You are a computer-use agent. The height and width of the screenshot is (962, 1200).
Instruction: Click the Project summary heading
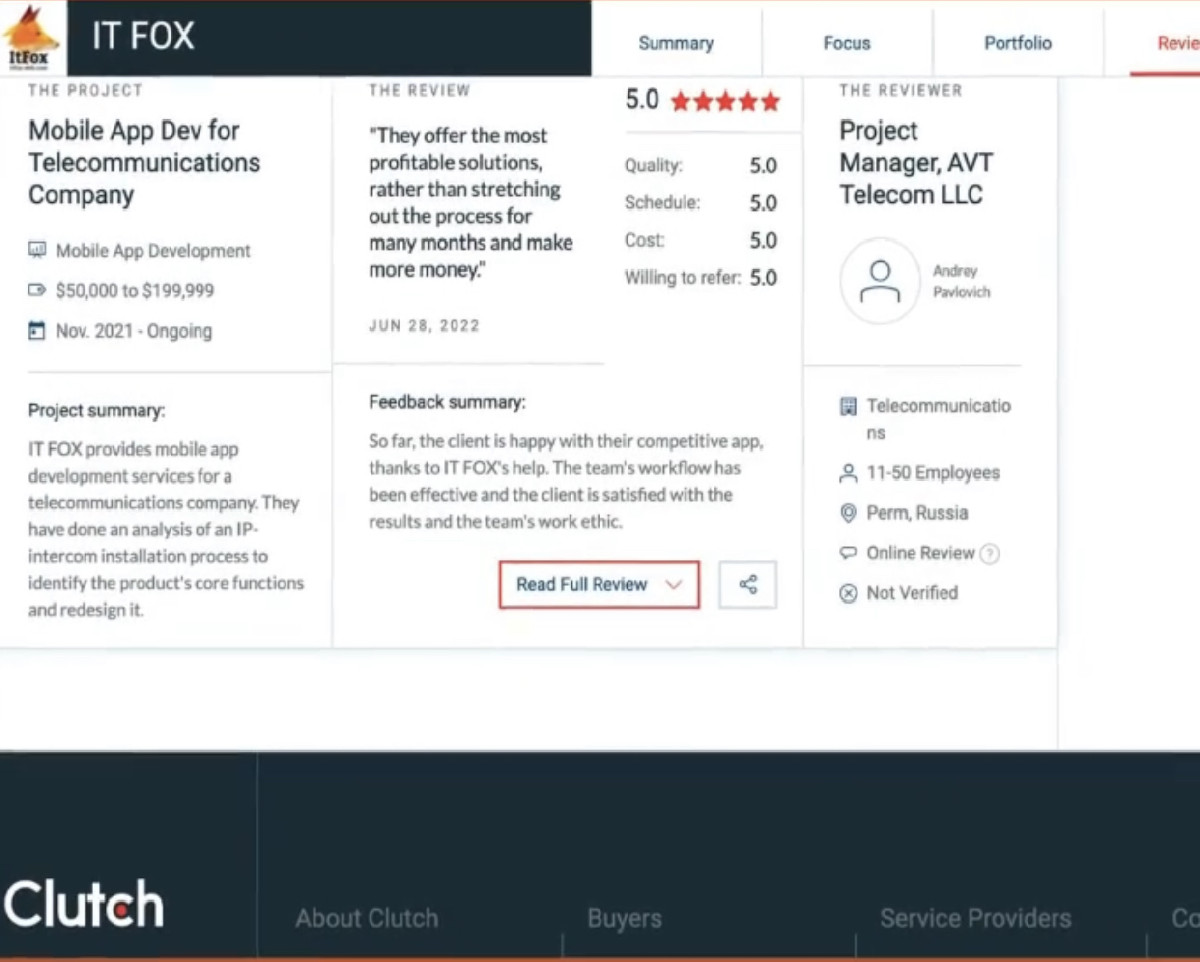(97, 411)
